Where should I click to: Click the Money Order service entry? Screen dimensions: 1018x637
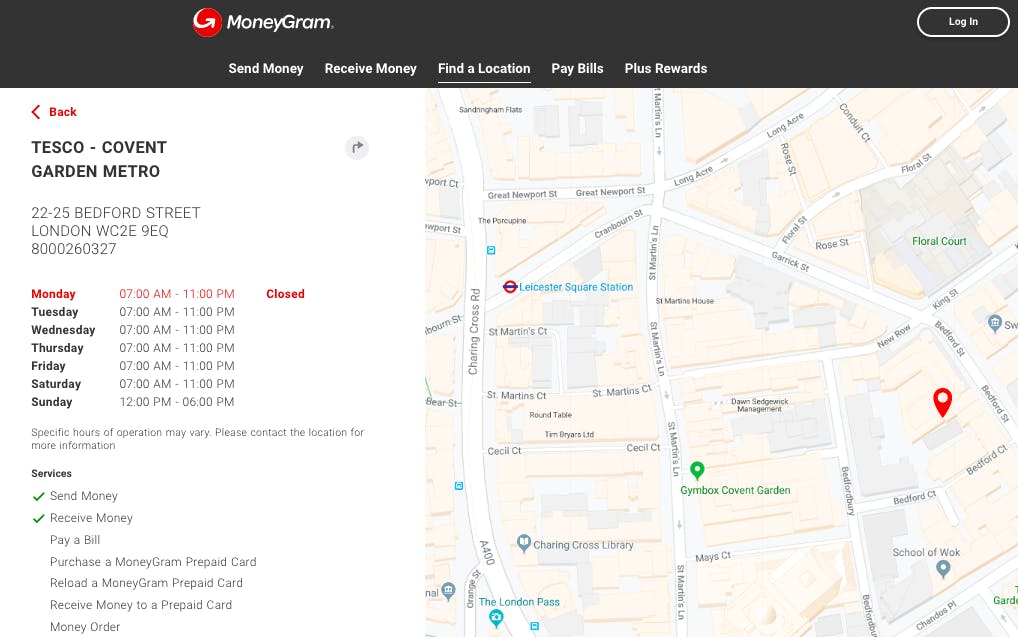(85, 626)
